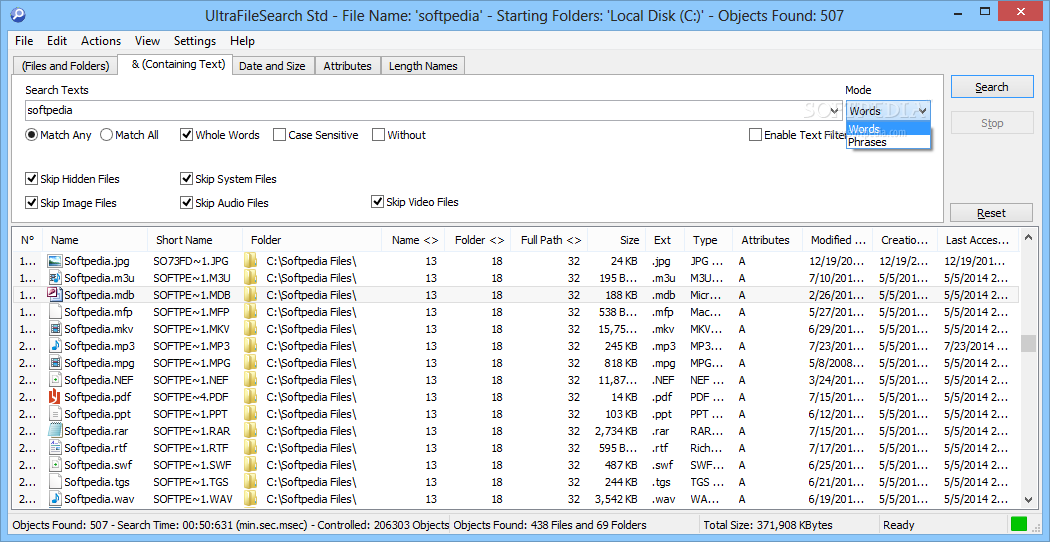
Task: Click the Softpedia.m3u file icon
Action: [55, 277]
